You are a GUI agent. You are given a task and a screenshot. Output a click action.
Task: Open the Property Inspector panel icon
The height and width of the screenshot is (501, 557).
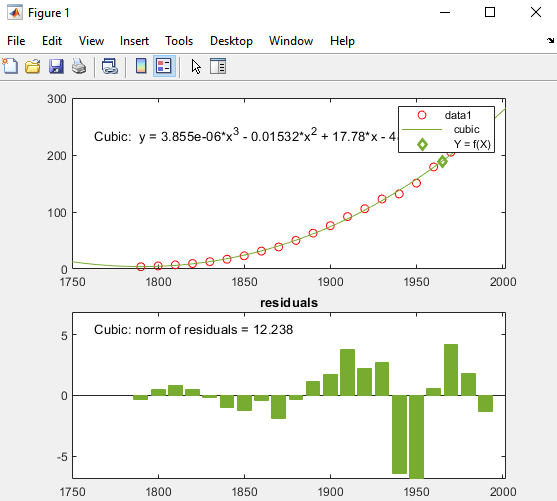218,66
